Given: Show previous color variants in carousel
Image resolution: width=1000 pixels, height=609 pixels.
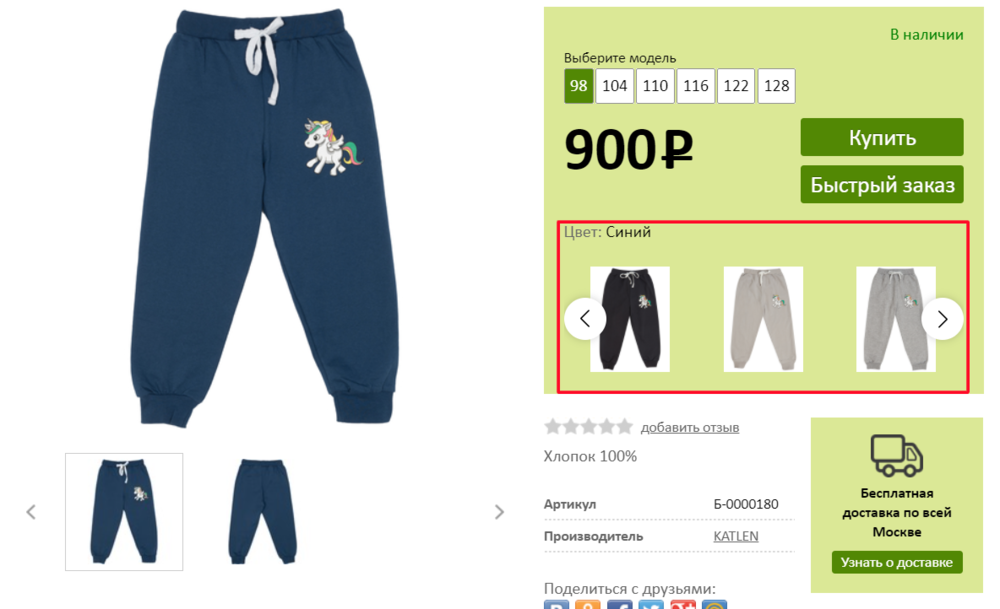Looking at the screenshot, I should click(585, 319).
